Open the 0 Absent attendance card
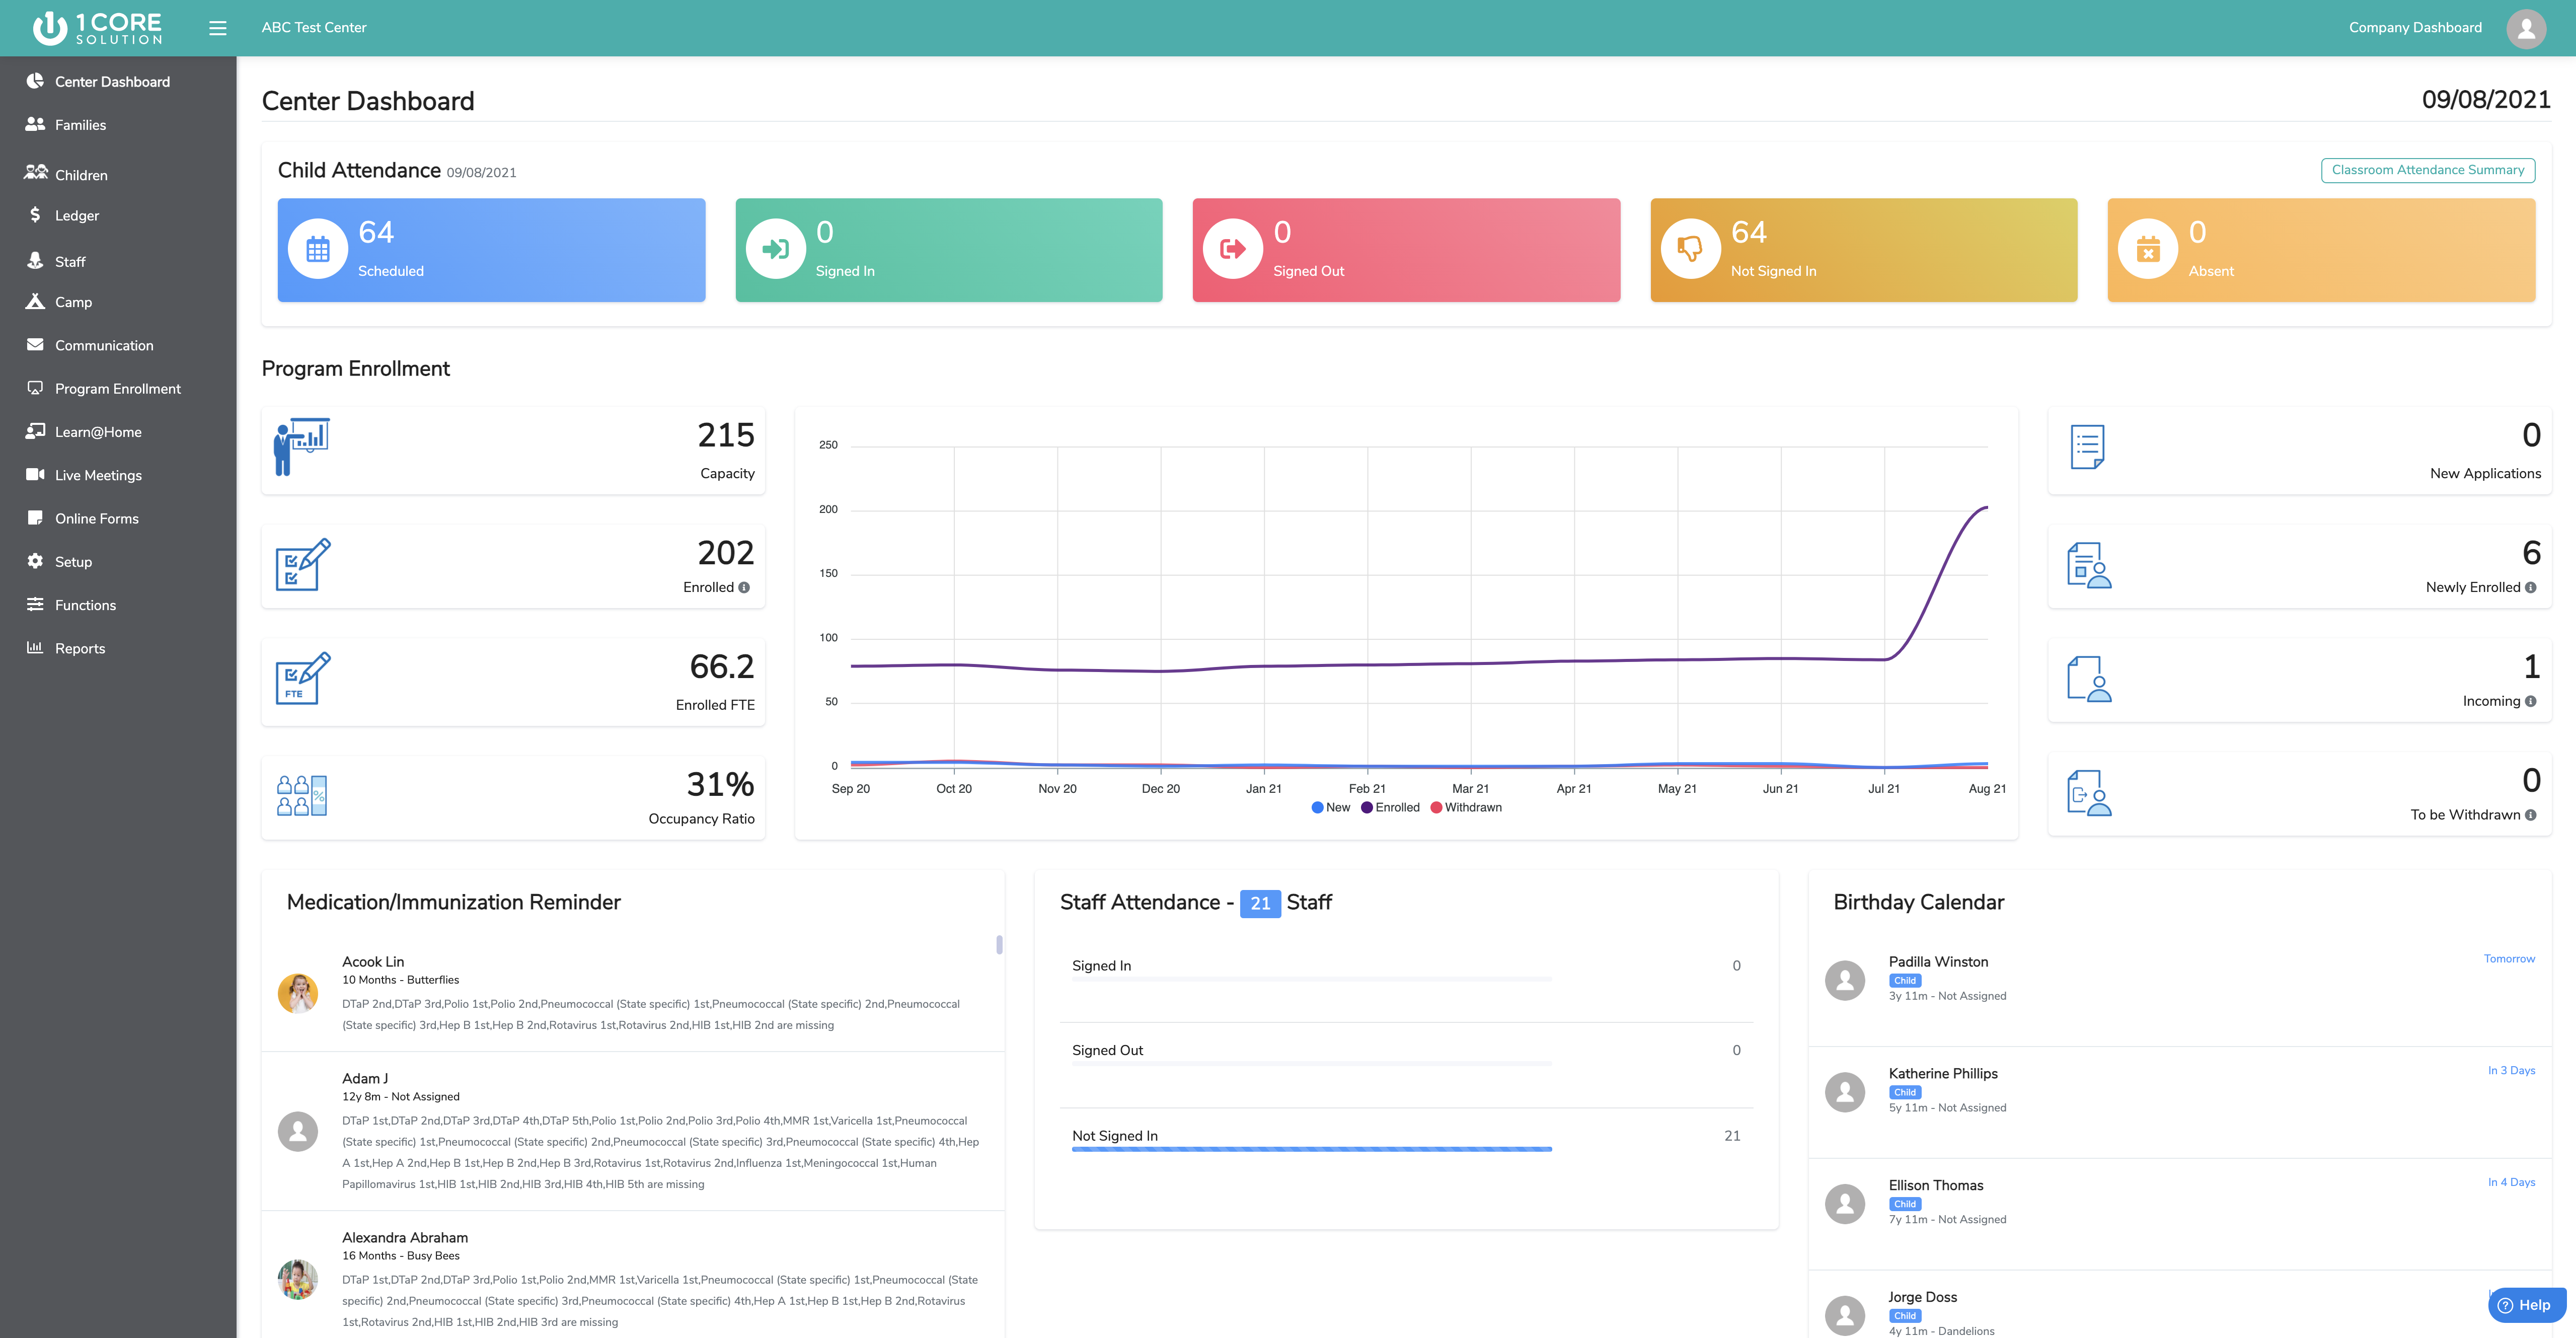2576x1338 pixels. click(2321, 249)
